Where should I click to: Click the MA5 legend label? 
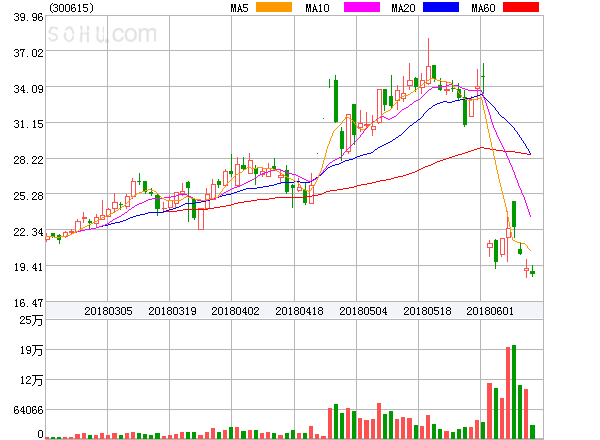point(239,8)
